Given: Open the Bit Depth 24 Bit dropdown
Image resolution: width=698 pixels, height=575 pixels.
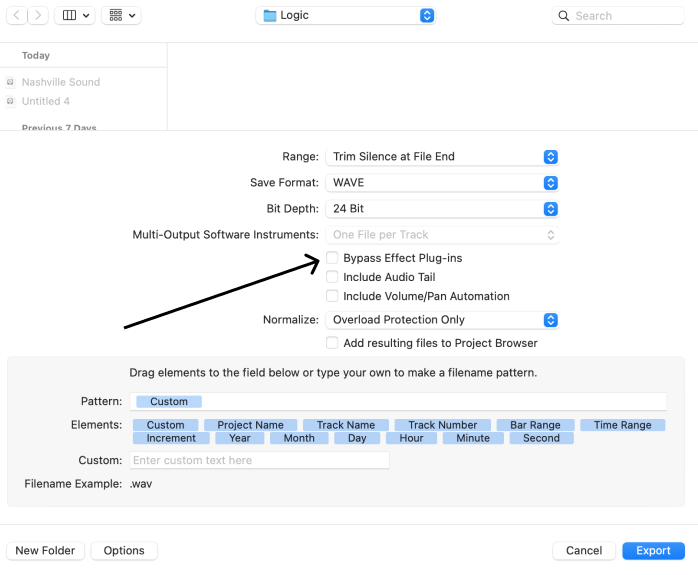Looking at the screenshot, I should [x=442, y=209].
